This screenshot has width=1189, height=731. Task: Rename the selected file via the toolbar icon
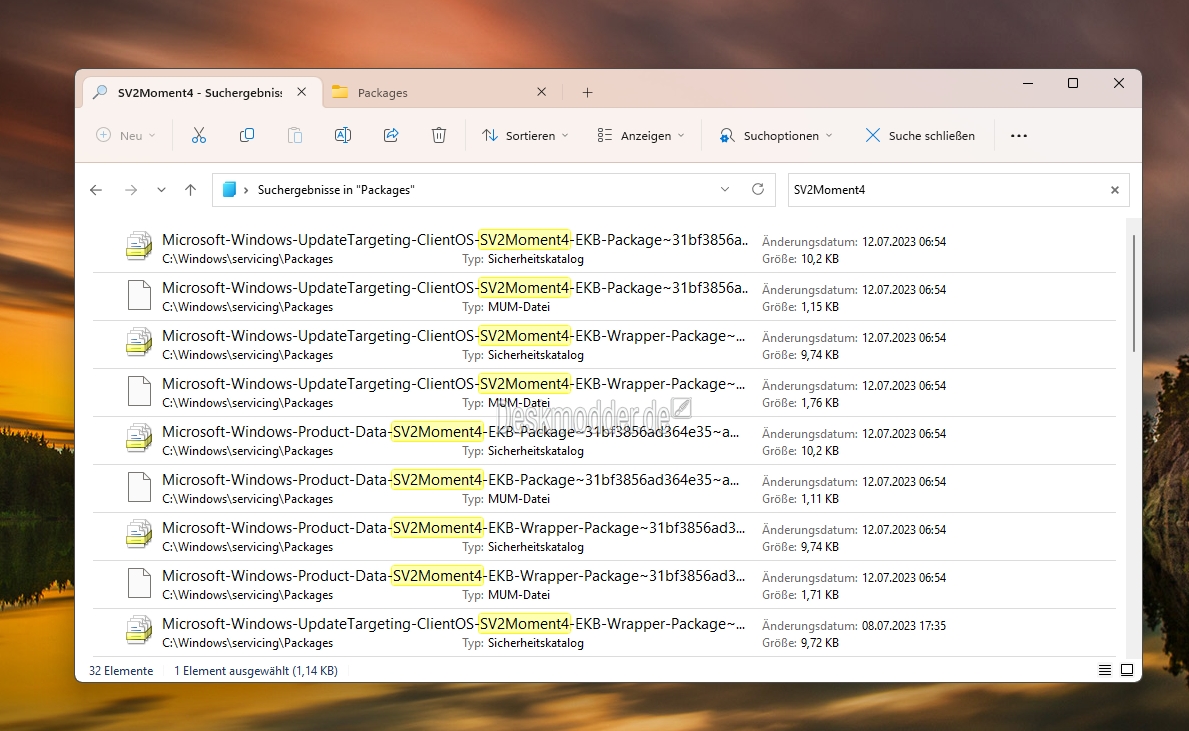point(343,136)
